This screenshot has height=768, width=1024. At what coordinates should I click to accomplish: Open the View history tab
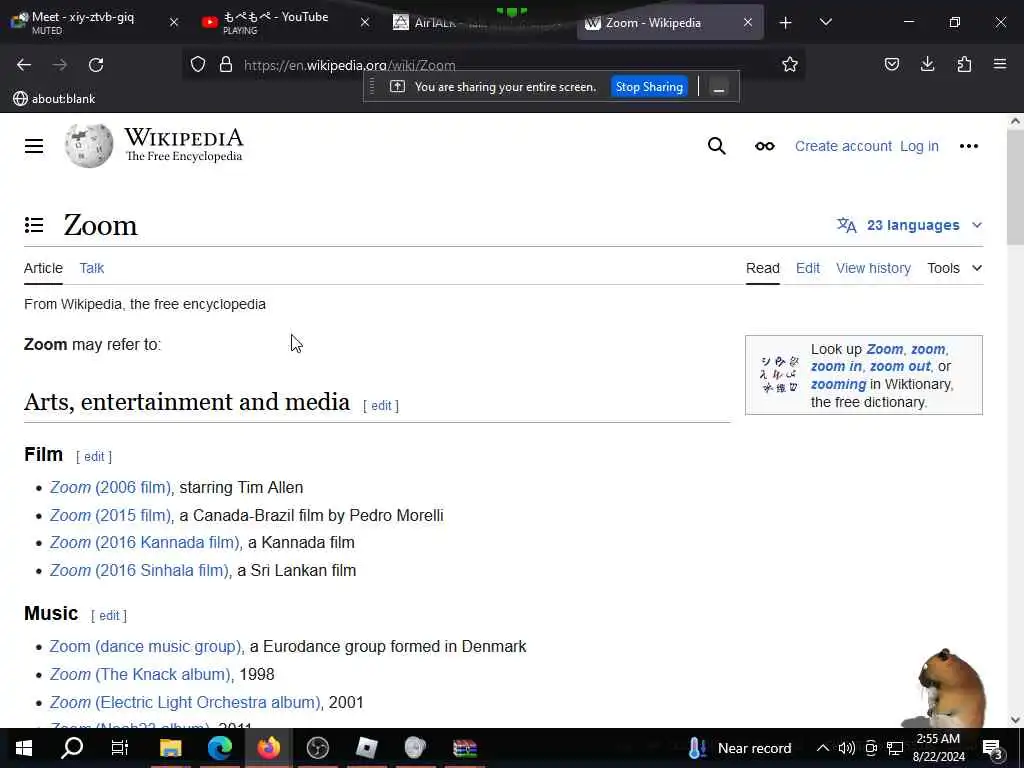point(873,268)
